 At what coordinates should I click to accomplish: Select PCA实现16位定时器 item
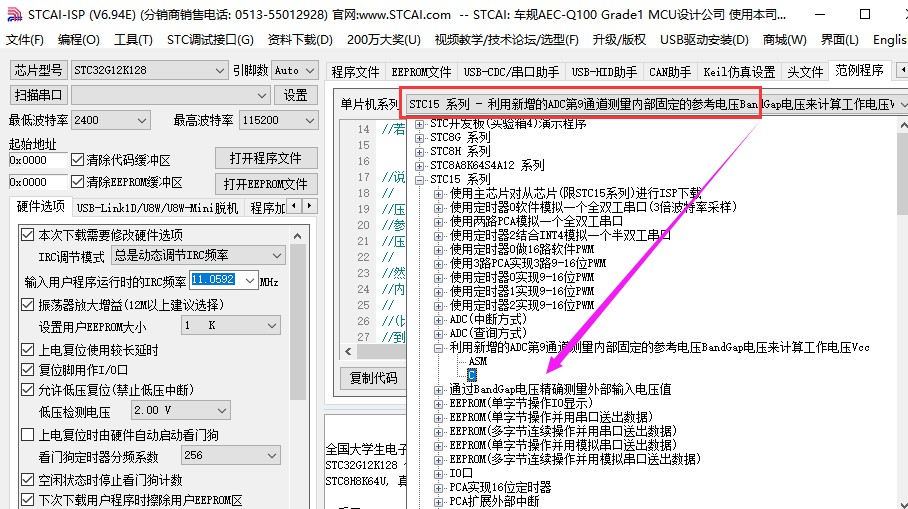(x=500, y=487)
